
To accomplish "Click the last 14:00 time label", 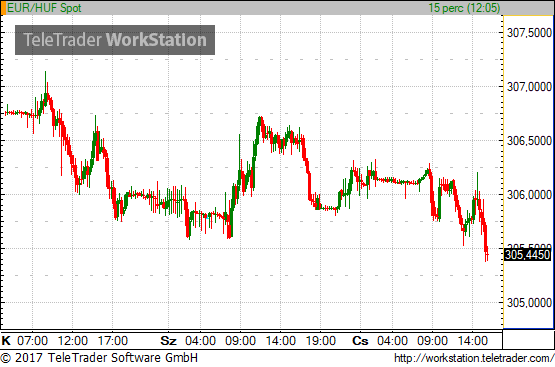I will (x=473, y=340).
